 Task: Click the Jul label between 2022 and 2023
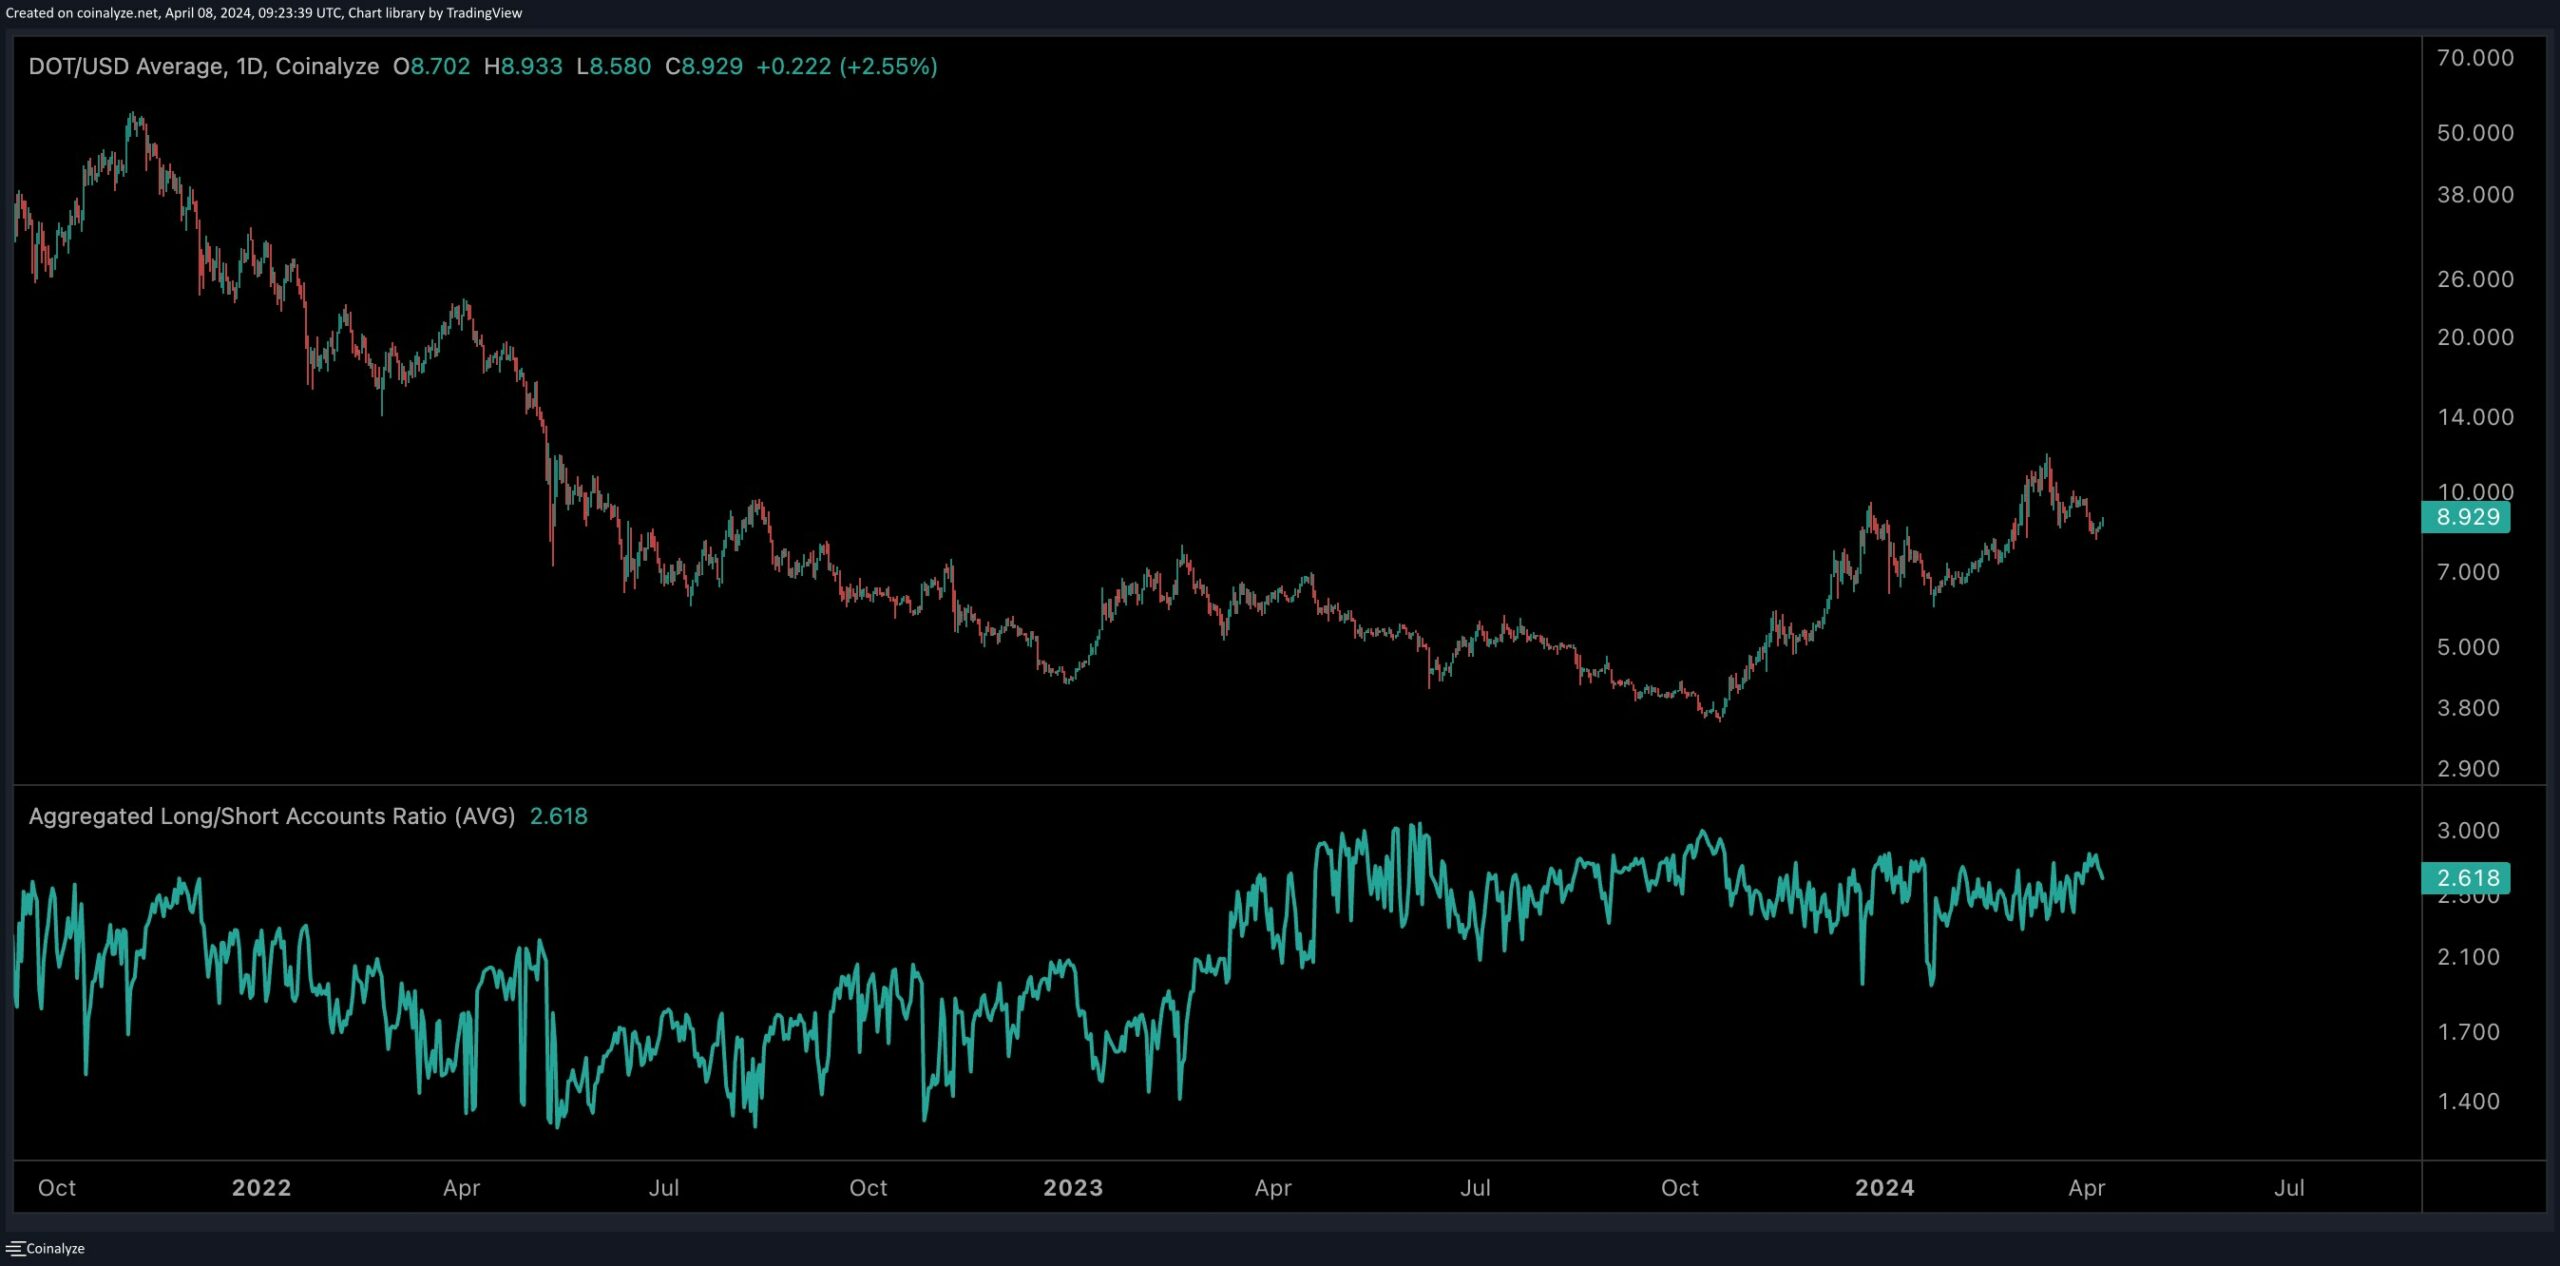(x=664, y=1188)
